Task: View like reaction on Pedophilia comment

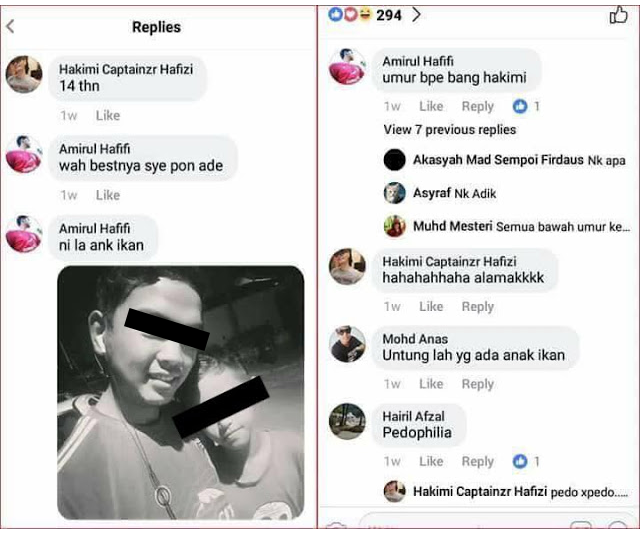Action: [x=526, y=461]
